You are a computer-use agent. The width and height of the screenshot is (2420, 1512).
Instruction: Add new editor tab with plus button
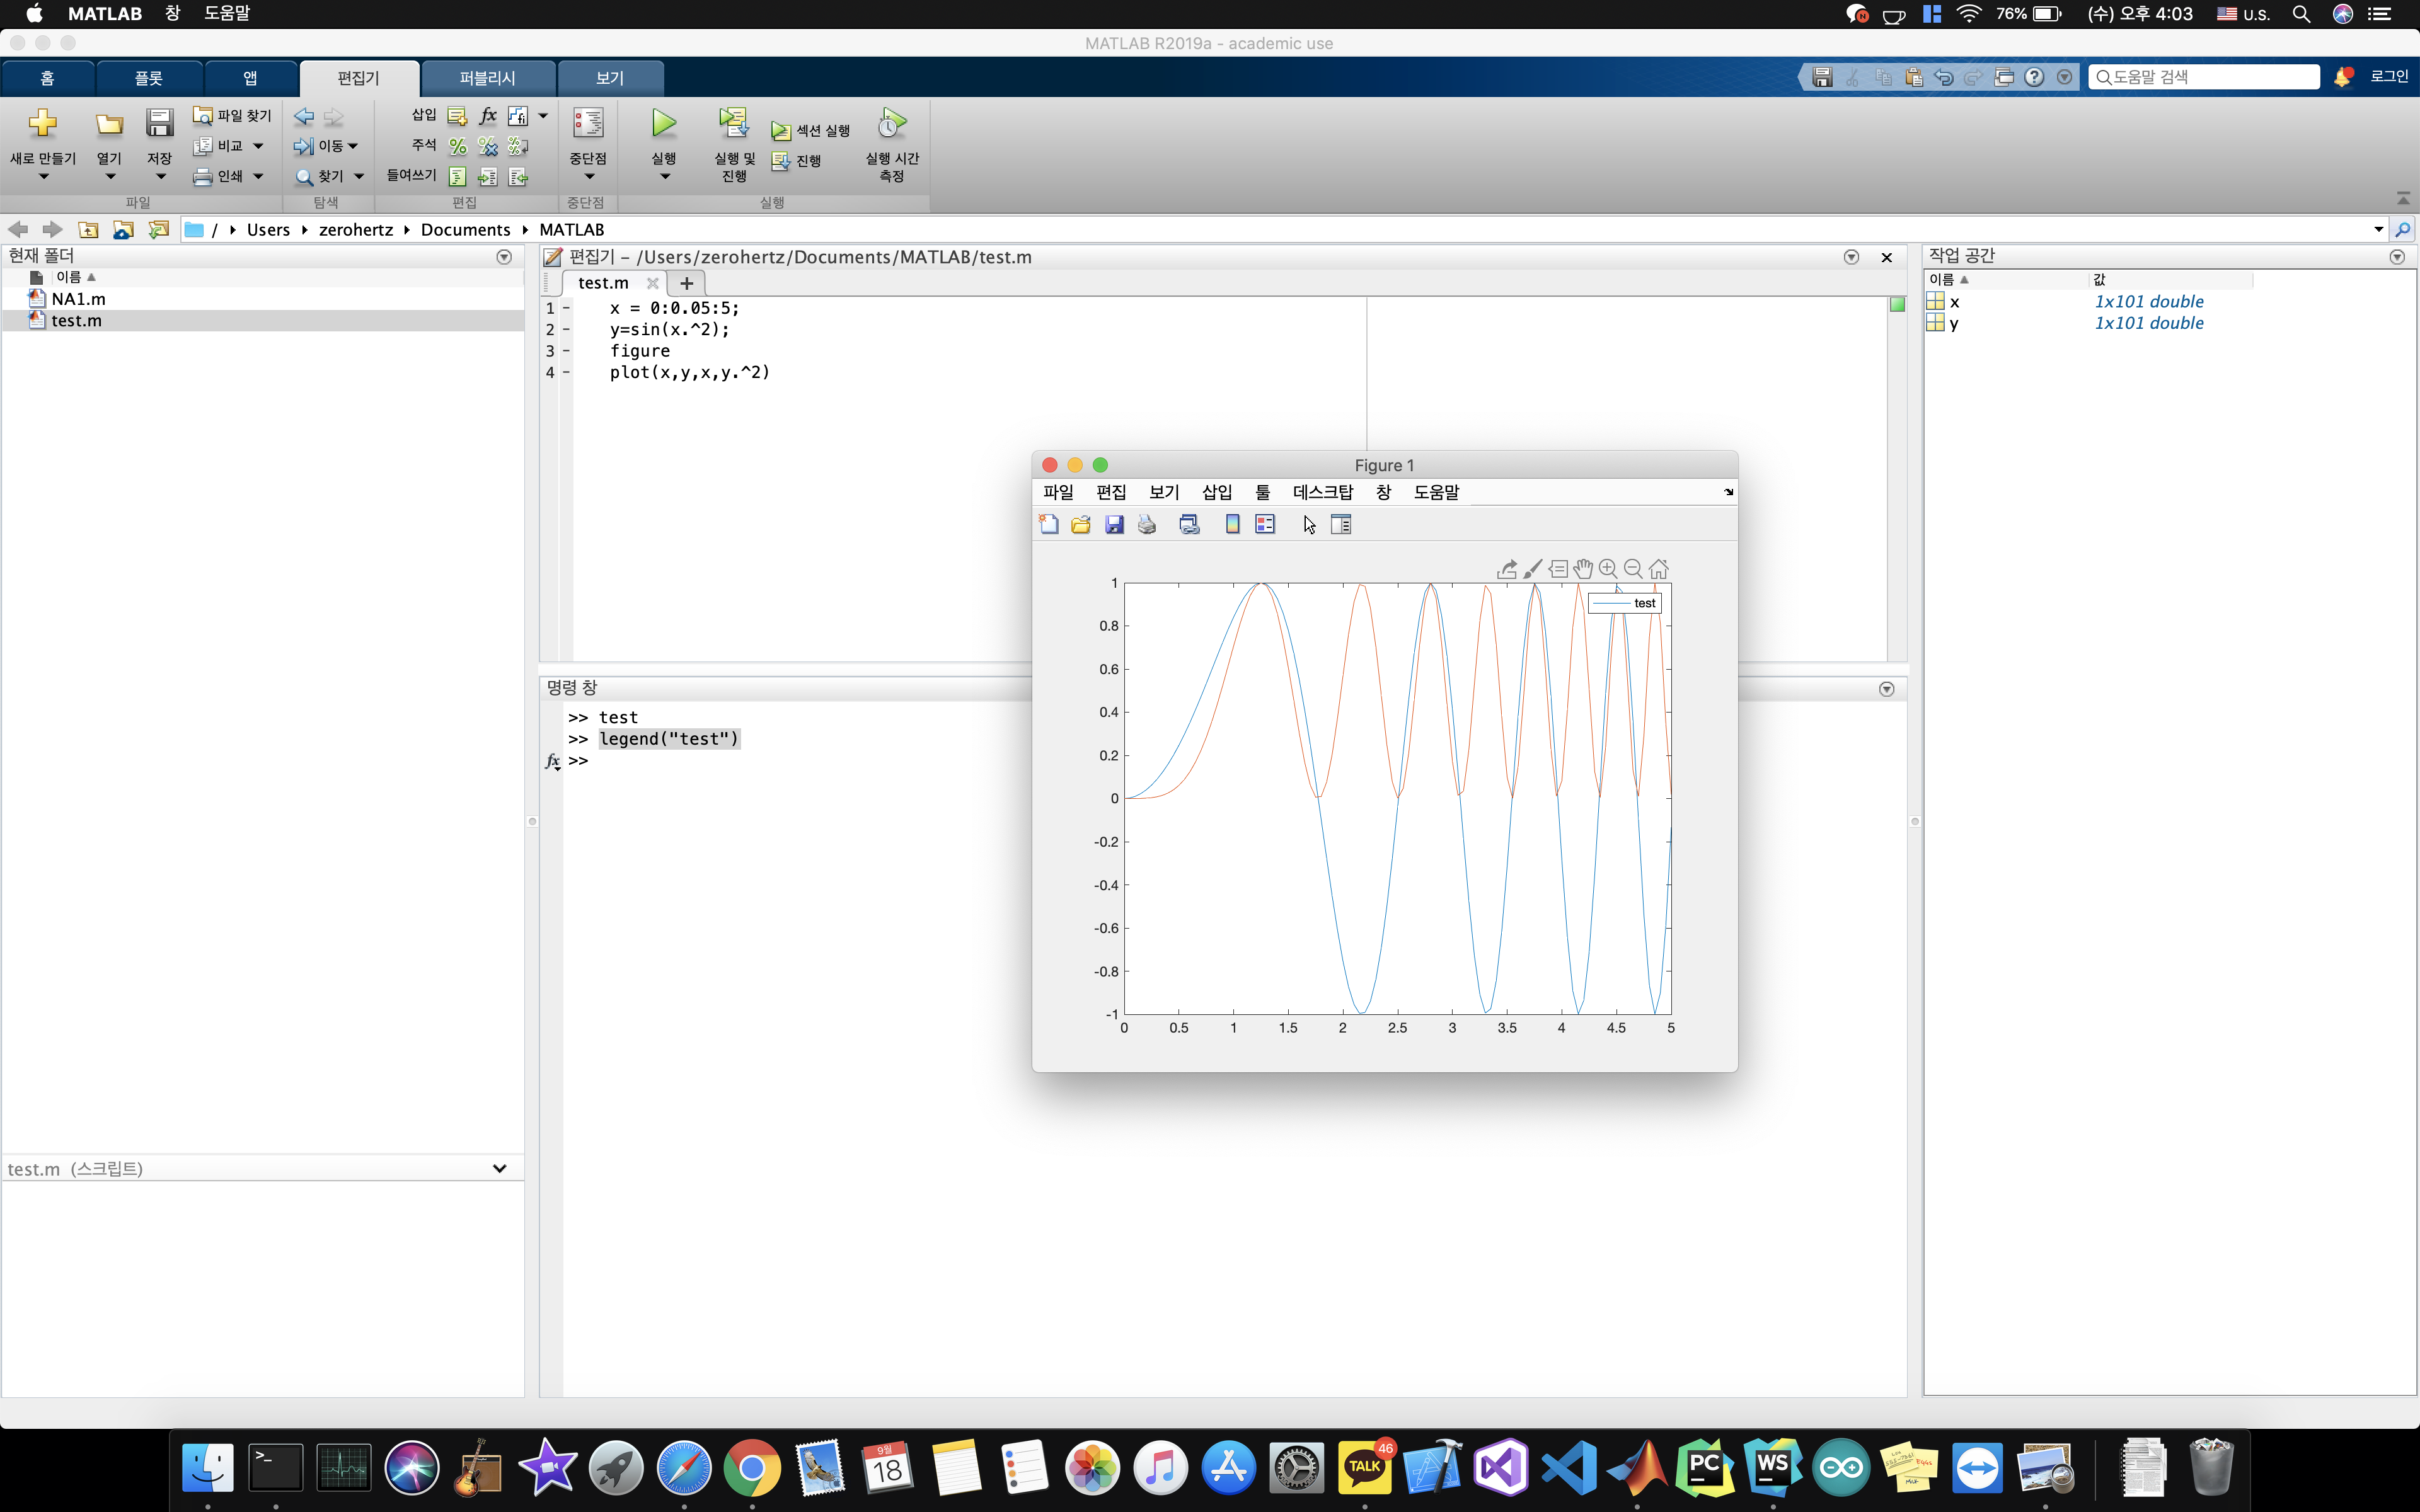tap(686, 283)
